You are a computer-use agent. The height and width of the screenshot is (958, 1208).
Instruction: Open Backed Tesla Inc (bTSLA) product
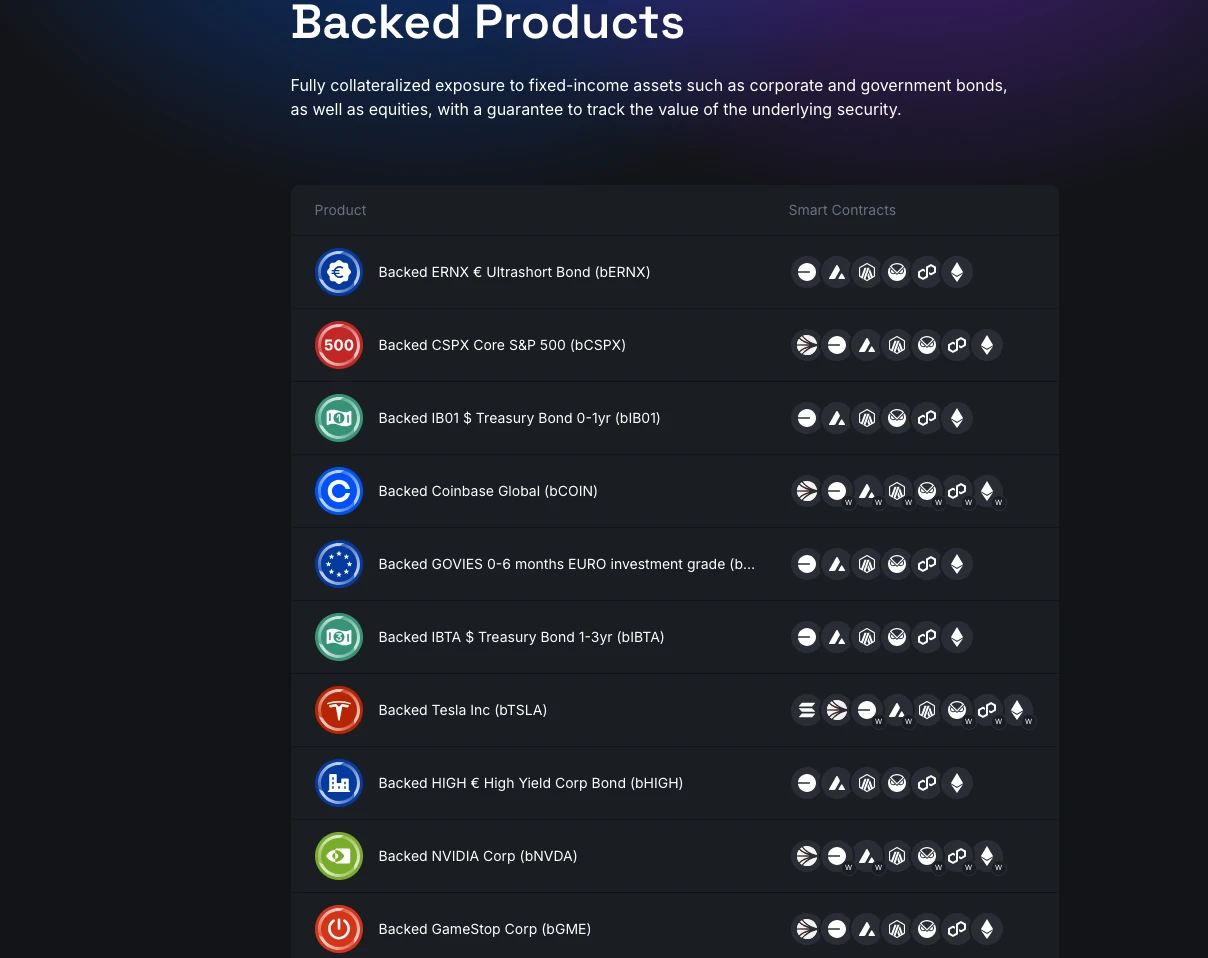tap(462, 710)
